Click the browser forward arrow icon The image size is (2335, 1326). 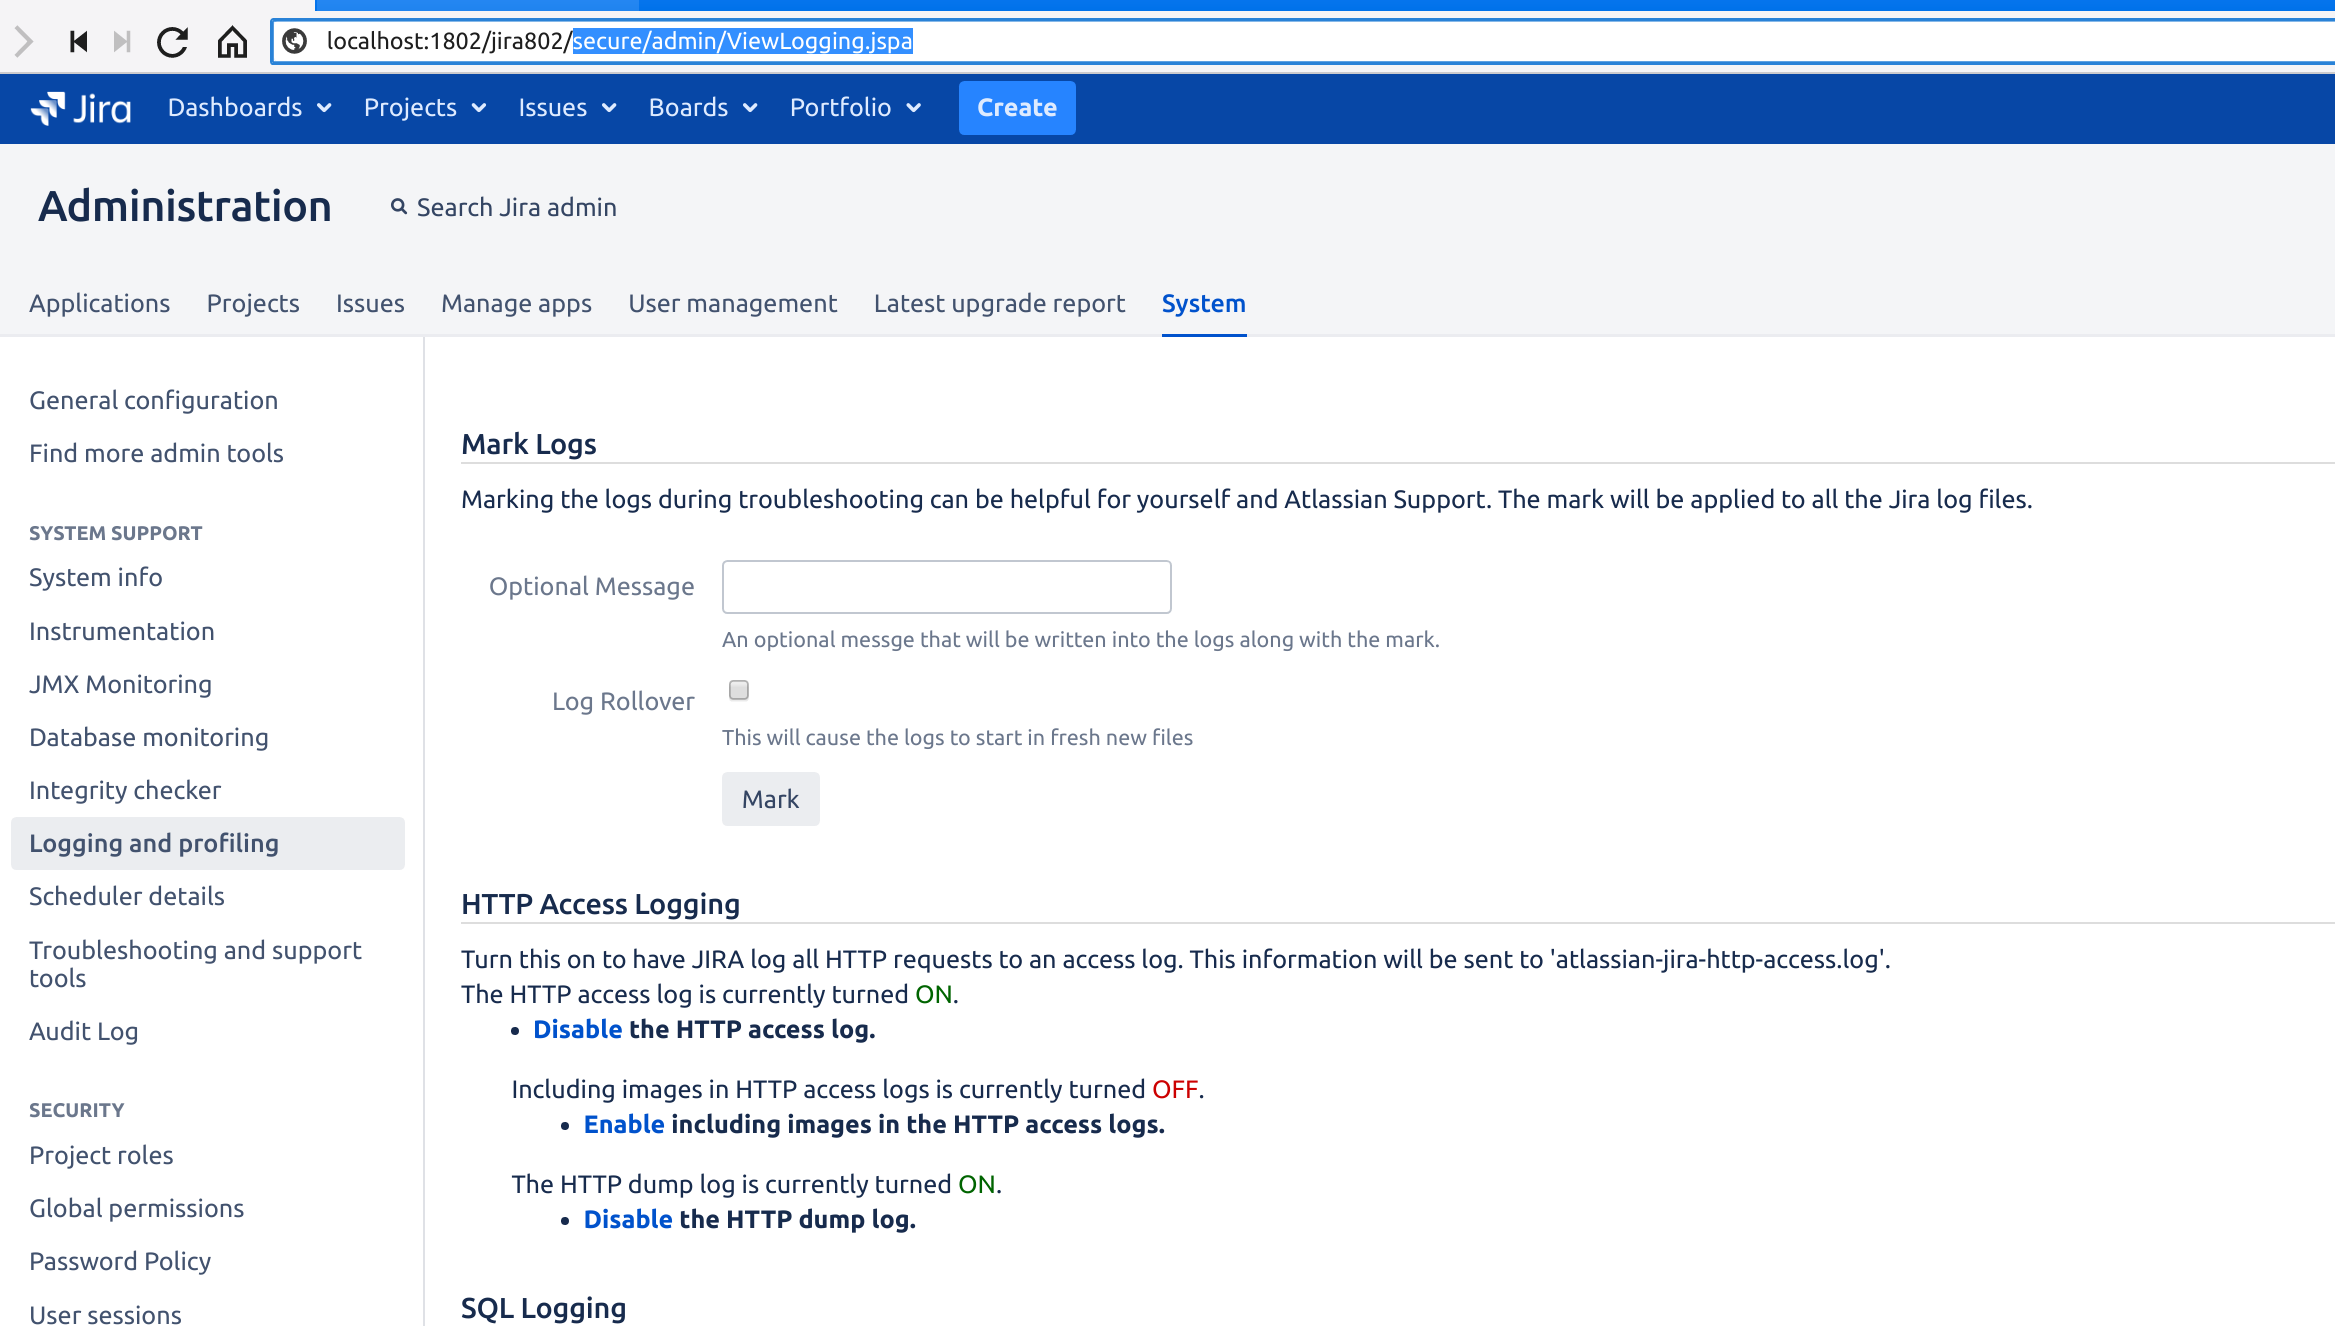tap(24, 42)
